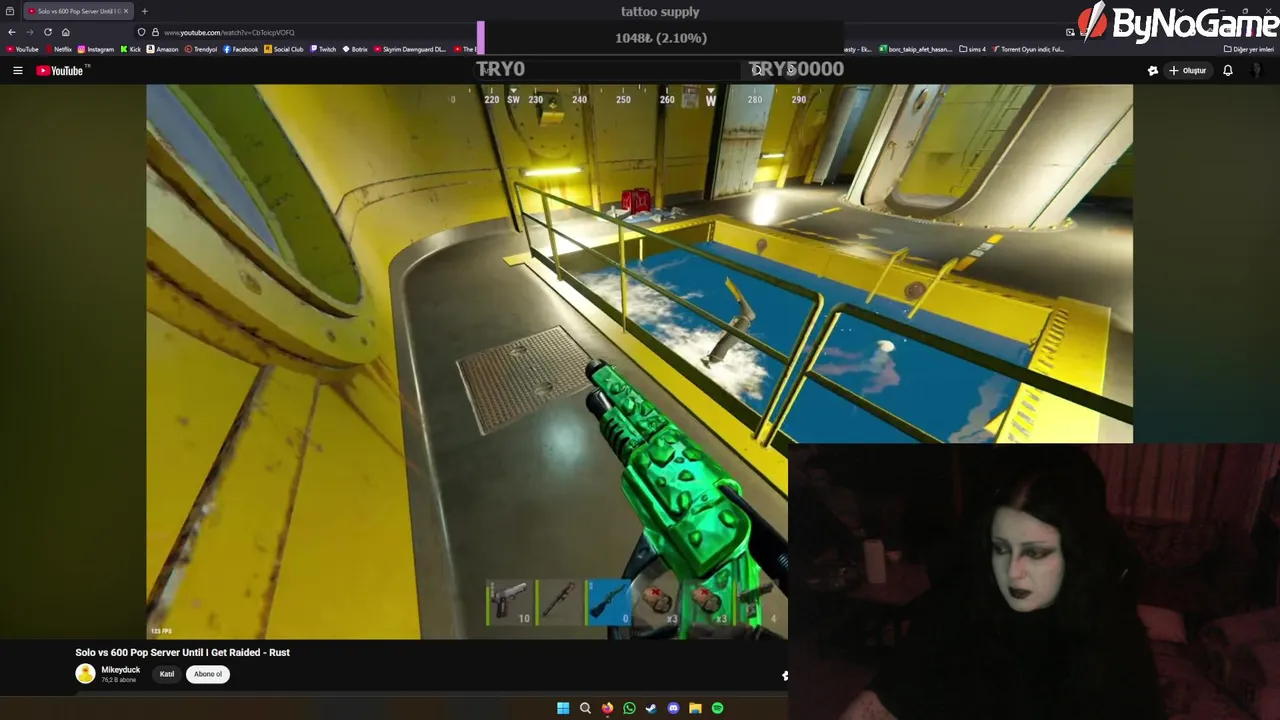The height and width of the screenshot is (720, 1280).
Task: Open Steam from the taskbar
Action: [x=651, y=708]
